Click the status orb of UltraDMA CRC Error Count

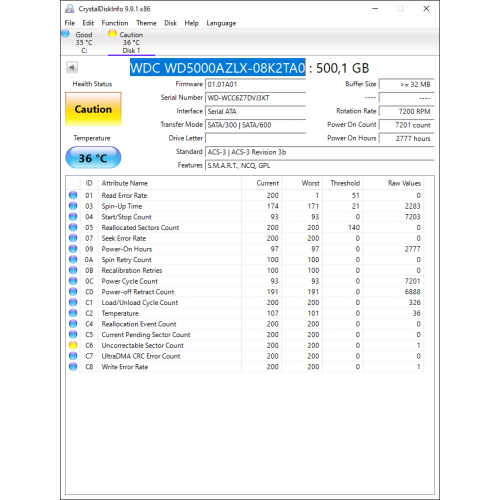73,356
